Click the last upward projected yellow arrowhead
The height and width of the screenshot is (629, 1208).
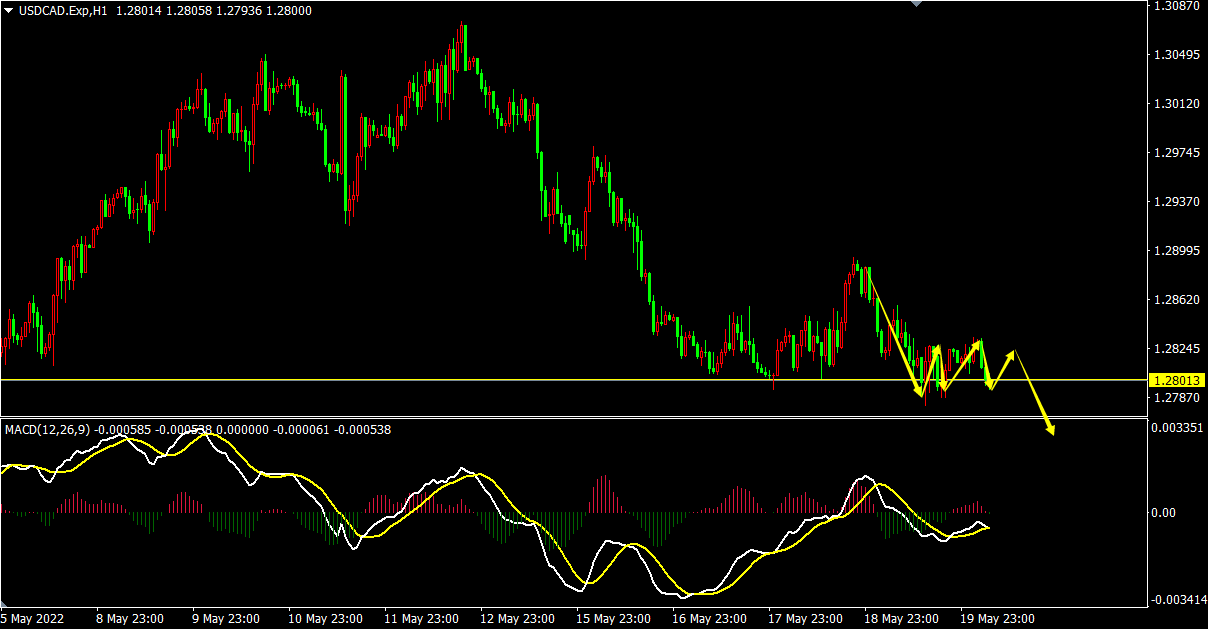pyautogui.click(x=1012, y=354)
